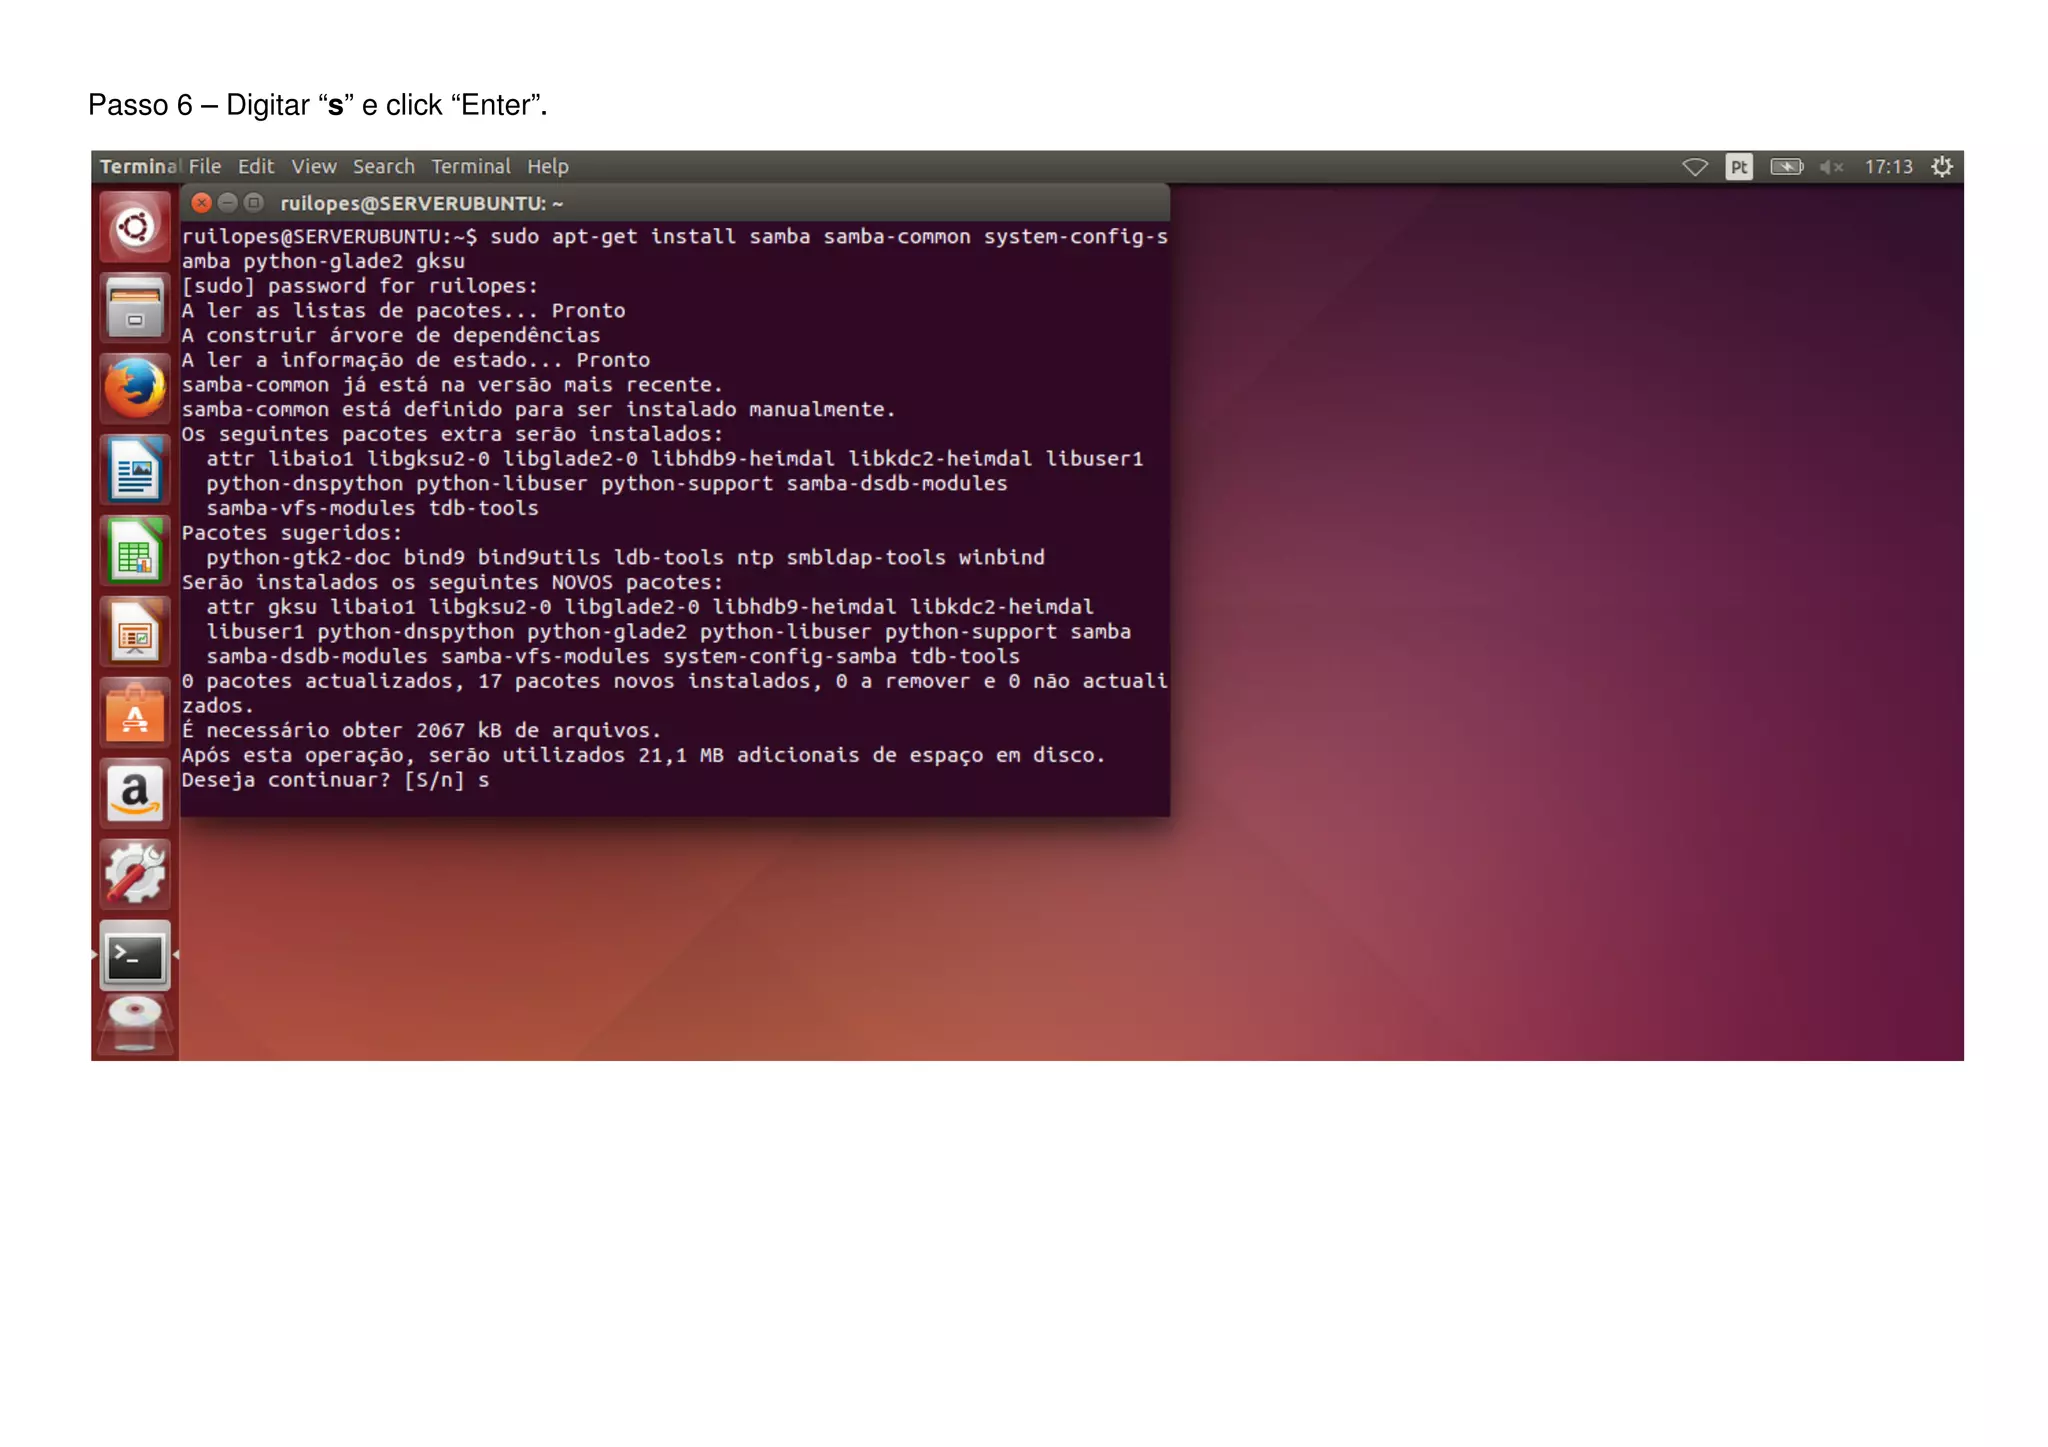This screenshot has height=1447, width=2048.
Task: Open System Settings gear-and-wrench icon
Action: 135,874
